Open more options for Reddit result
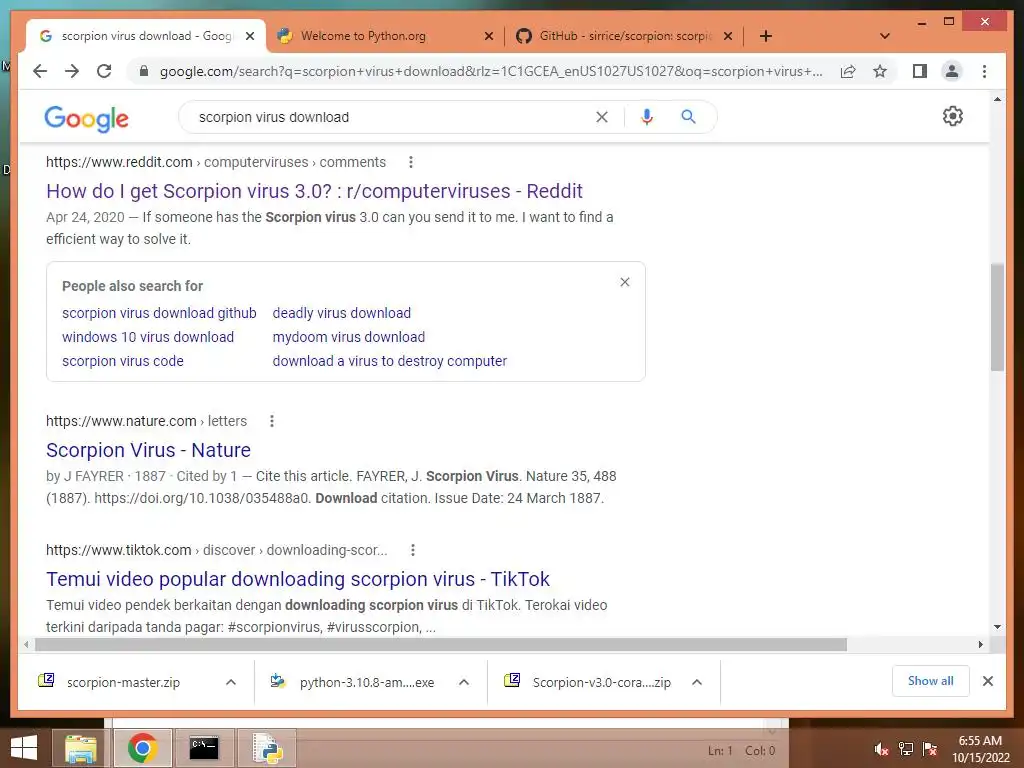 pos(411,162)
